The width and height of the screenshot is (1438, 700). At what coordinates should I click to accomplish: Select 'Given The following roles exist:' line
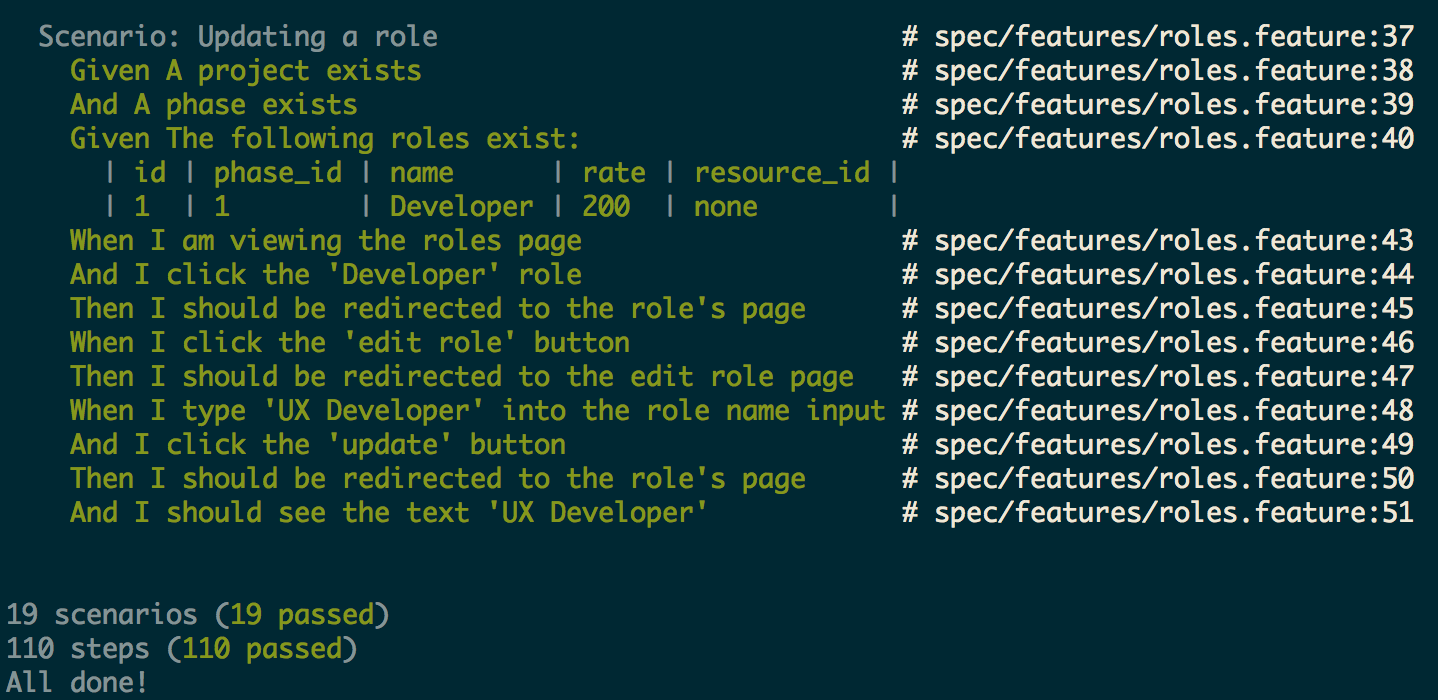coord(325,139)
